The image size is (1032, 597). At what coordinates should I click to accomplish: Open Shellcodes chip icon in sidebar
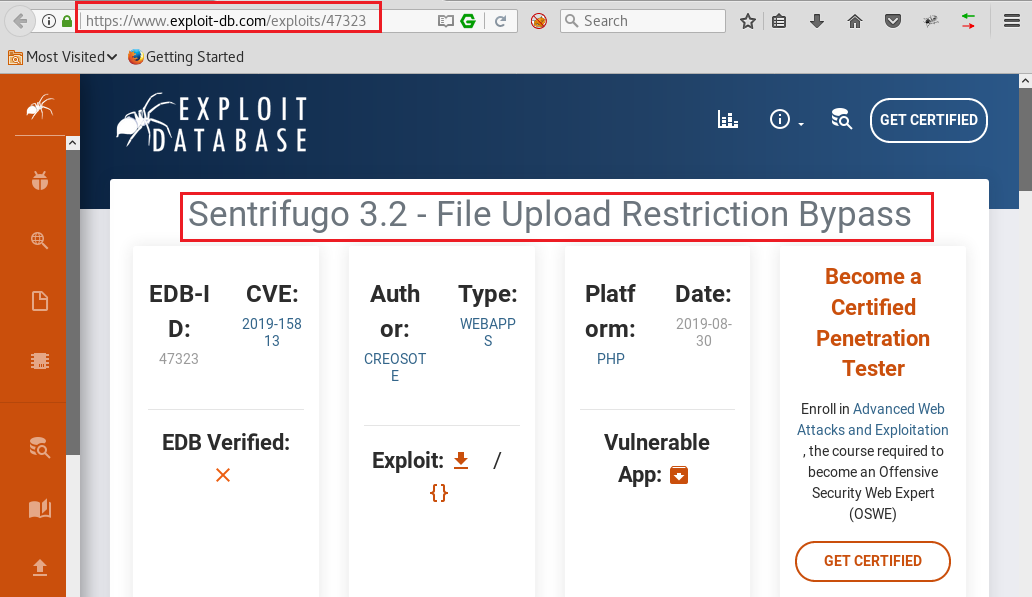coord(39,361)
